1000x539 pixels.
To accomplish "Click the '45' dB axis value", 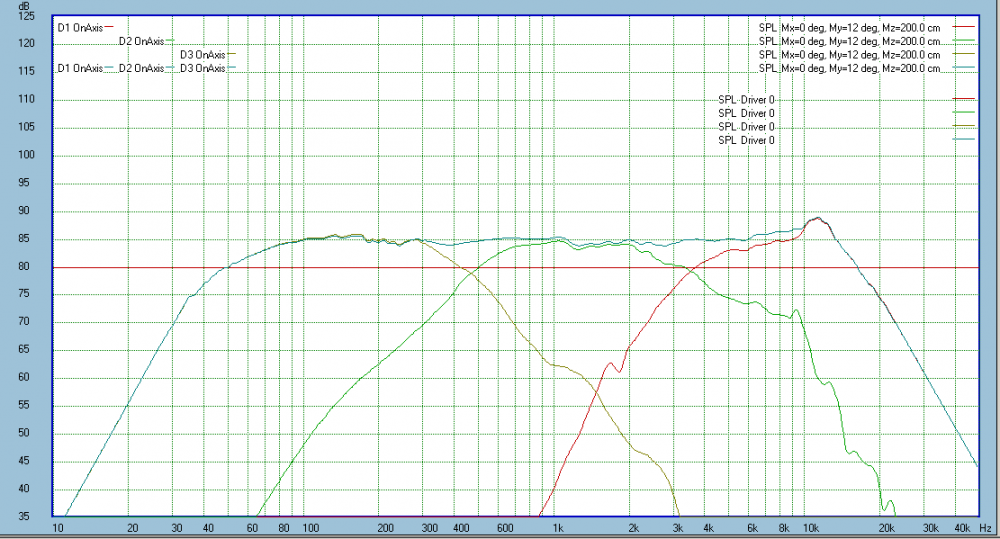I will pyautogui.click(x=24, y=461).
